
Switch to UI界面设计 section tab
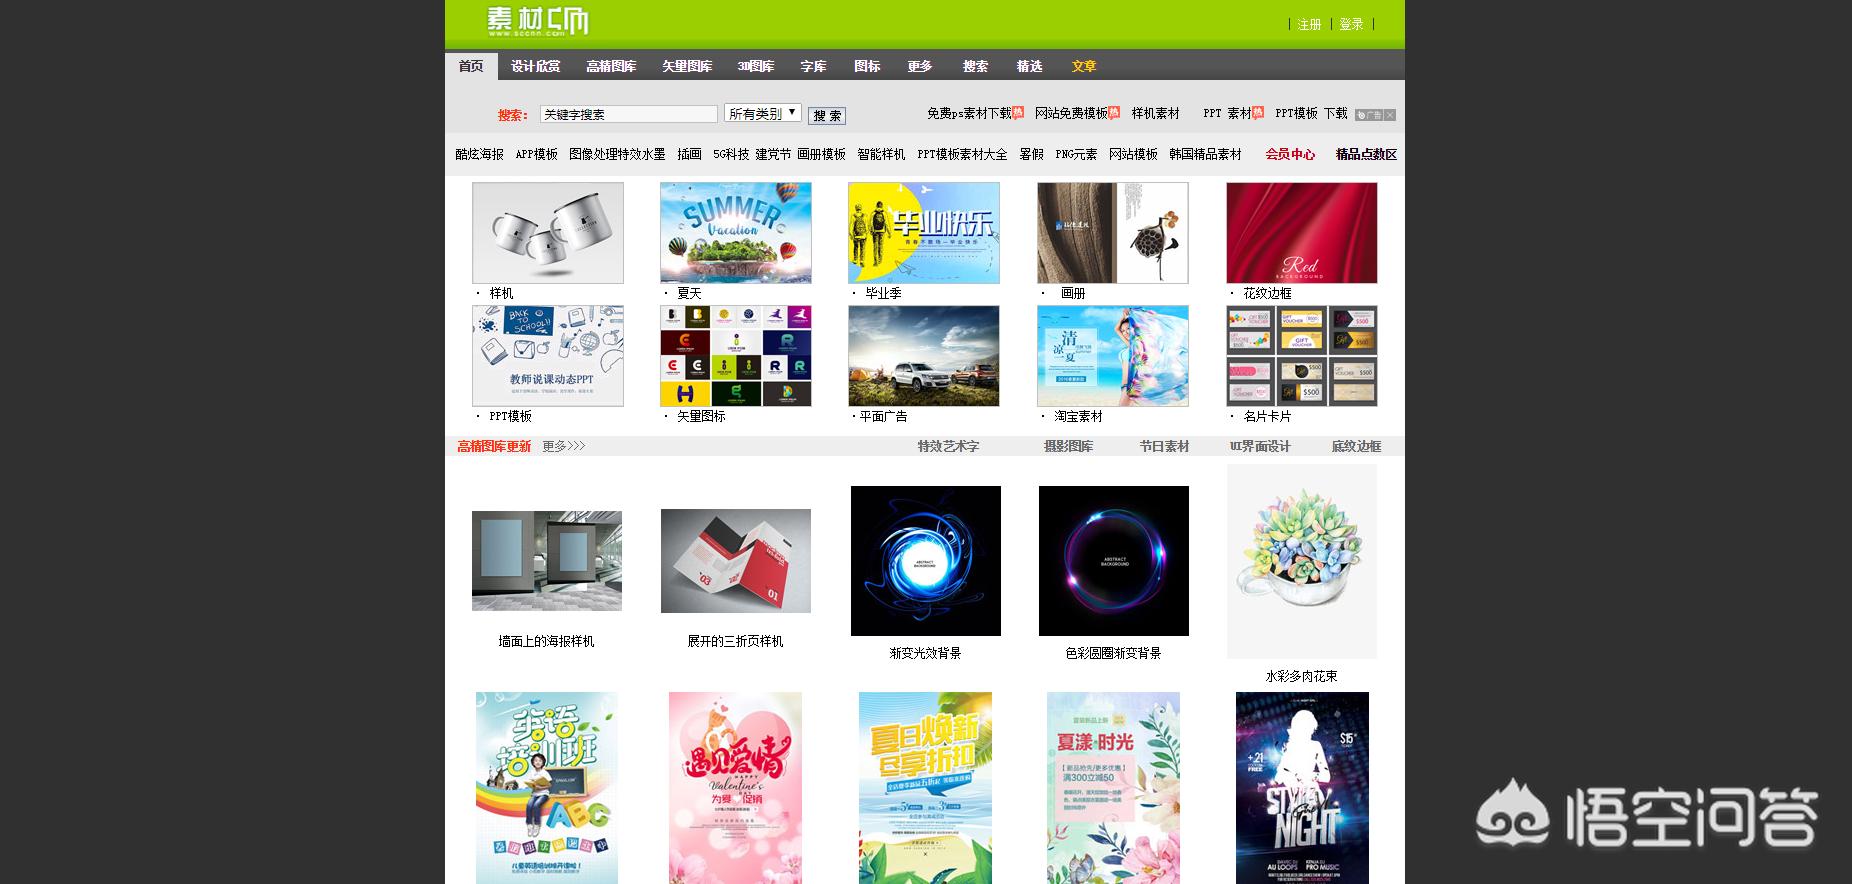(x=1260, y=446)
